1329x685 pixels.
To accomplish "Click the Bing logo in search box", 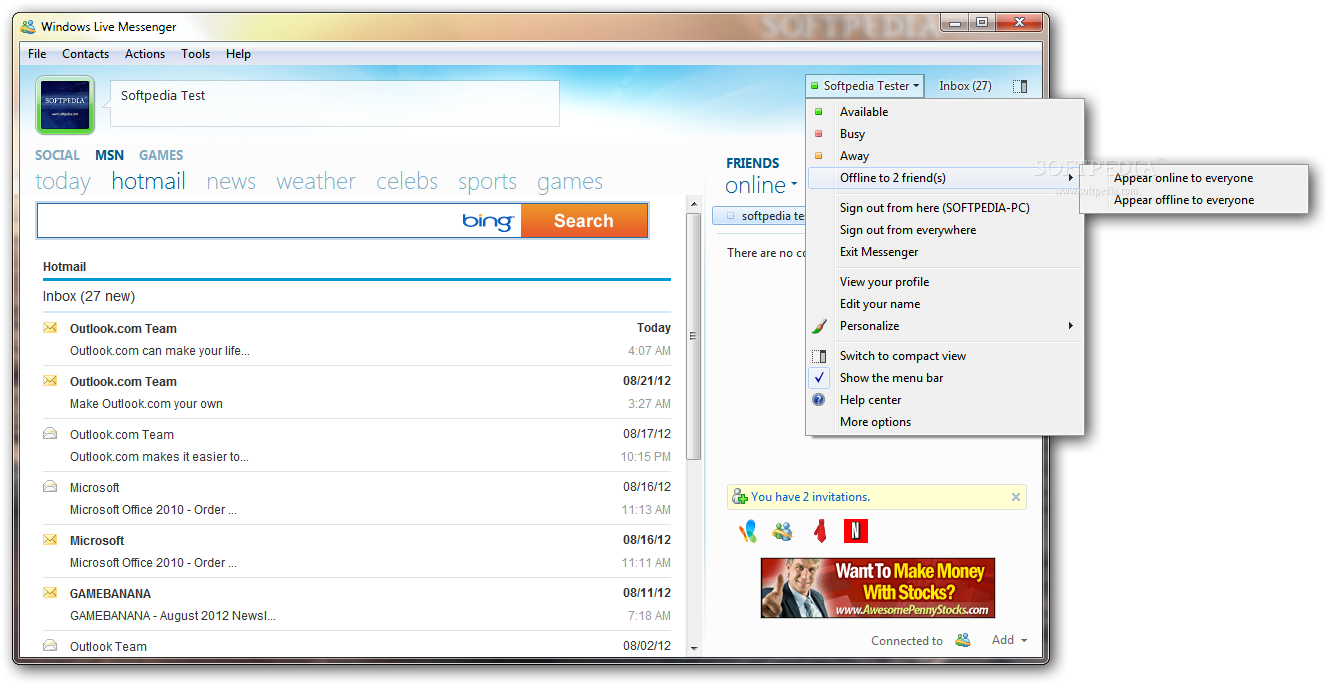I will click(488, 221).
